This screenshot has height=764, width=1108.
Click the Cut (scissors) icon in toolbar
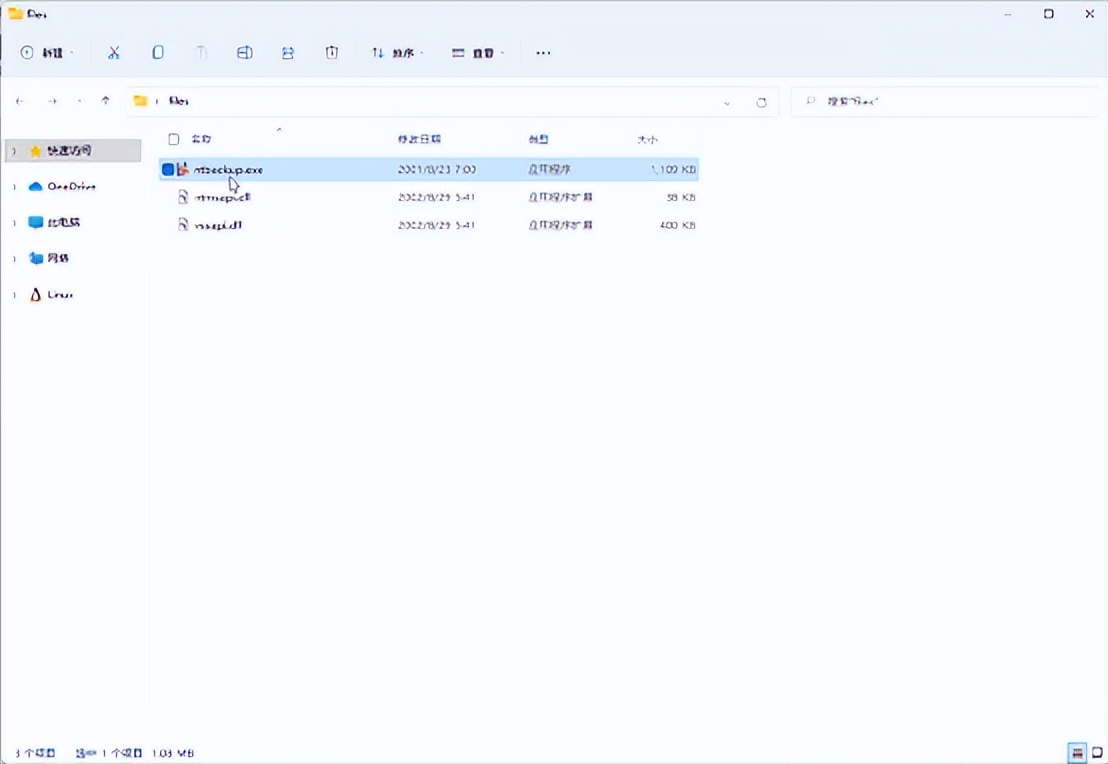click(x=113, y=52)
